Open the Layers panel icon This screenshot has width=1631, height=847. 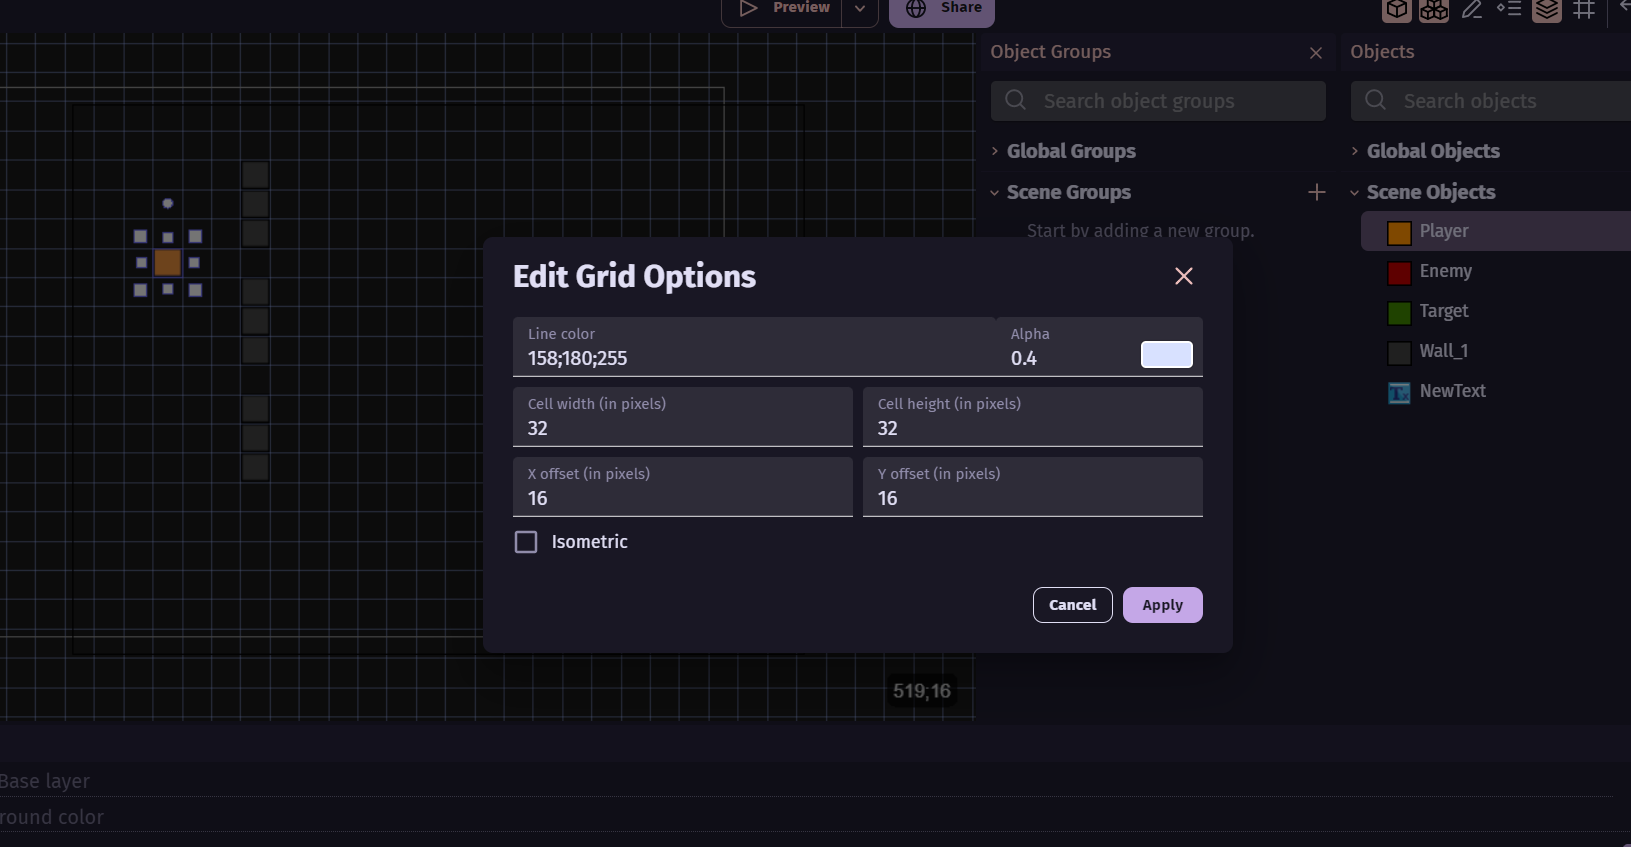click(x=1547, y=10)
